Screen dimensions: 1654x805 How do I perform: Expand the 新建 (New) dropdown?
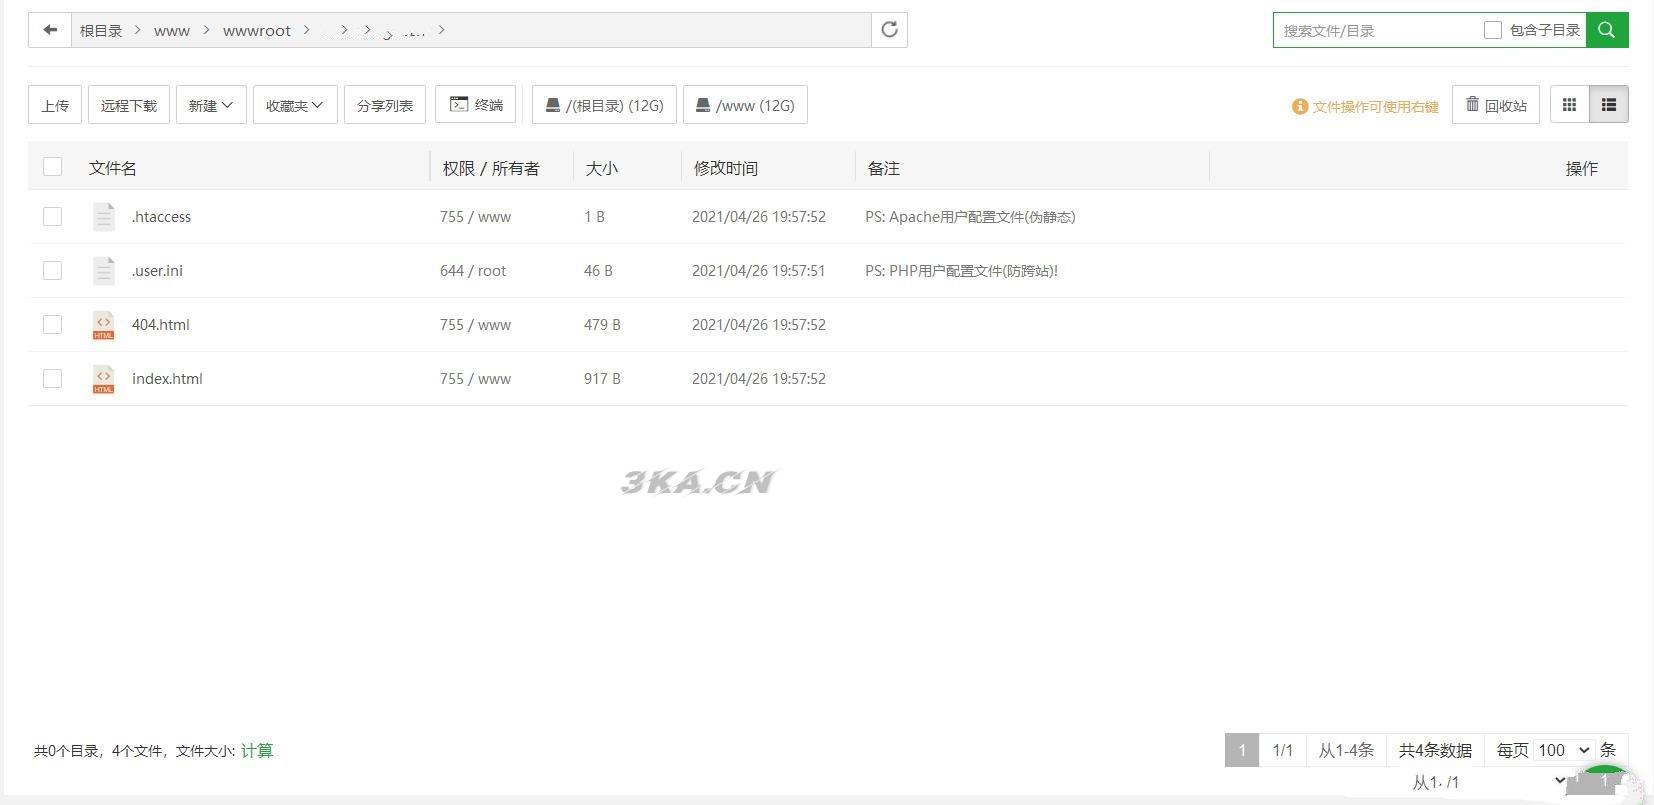tap(211, 105)
